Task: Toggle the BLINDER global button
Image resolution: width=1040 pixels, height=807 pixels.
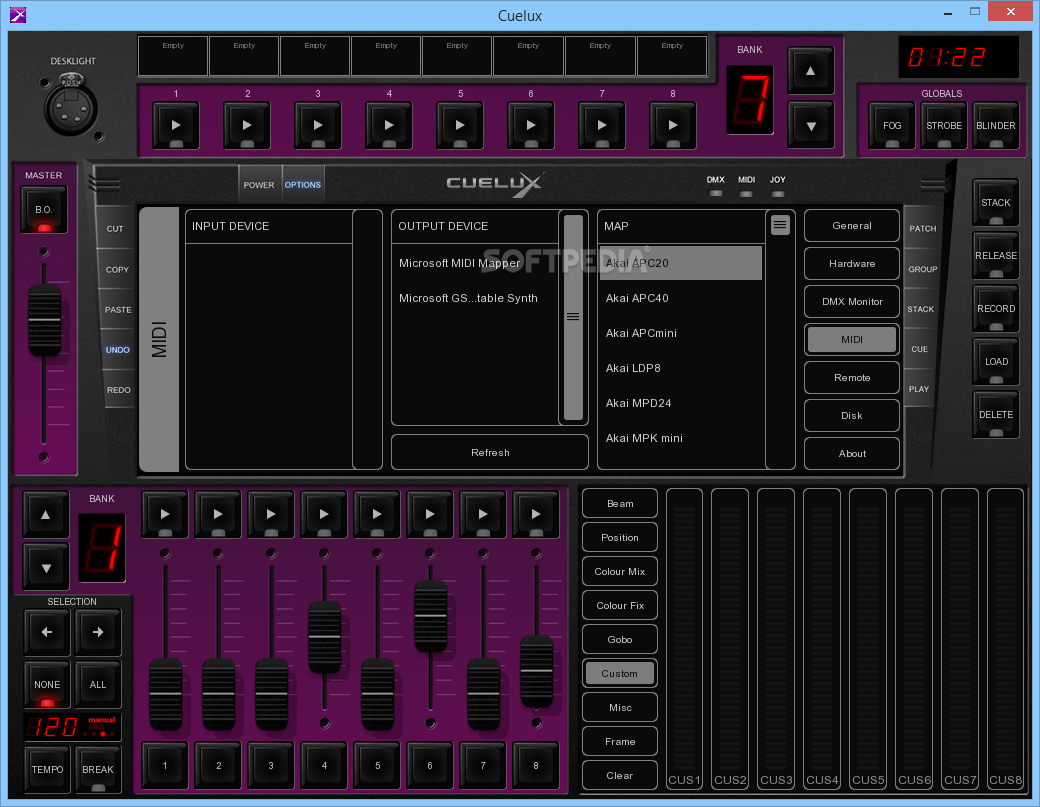Action: coord(996,126)
